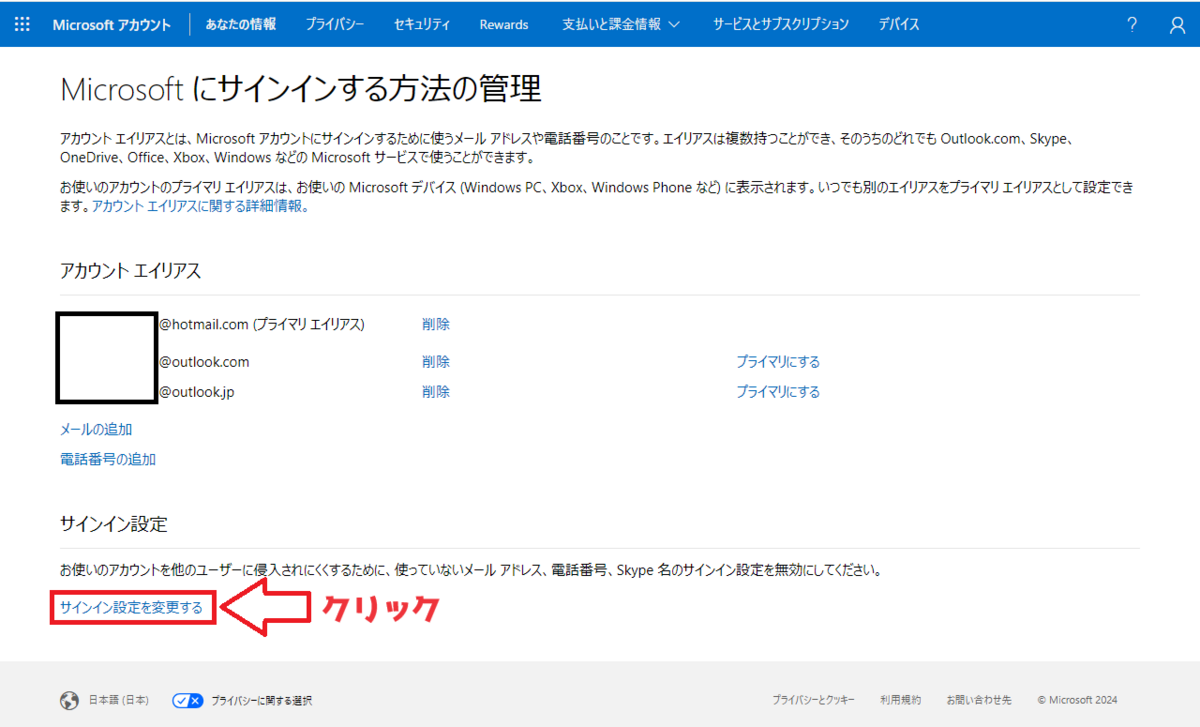Make @outlook.jp the primary alias
The height and width of the screenshot is (727, 1200).
coord(778,391)
